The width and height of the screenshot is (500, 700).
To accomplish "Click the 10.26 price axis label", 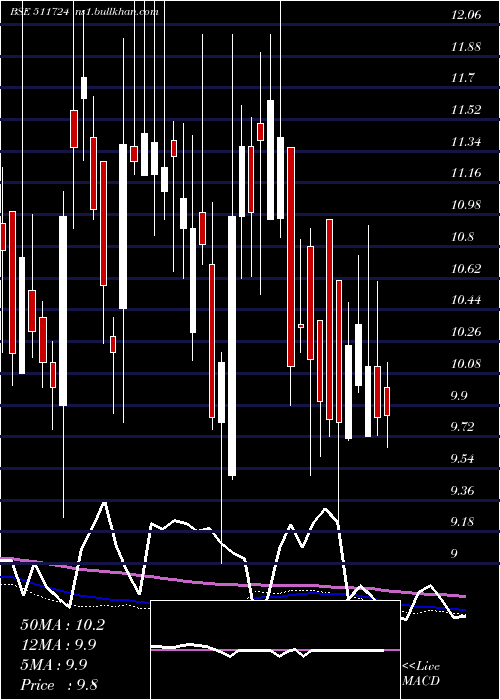I will point(466,332).
